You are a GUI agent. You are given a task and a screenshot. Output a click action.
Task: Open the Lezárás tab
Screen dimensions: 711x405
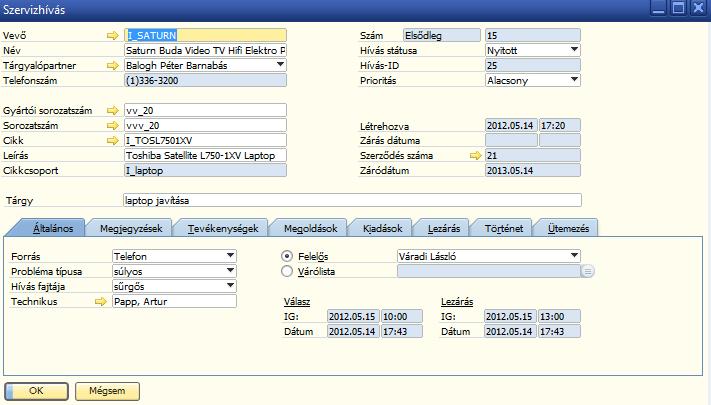coord(443,228)
